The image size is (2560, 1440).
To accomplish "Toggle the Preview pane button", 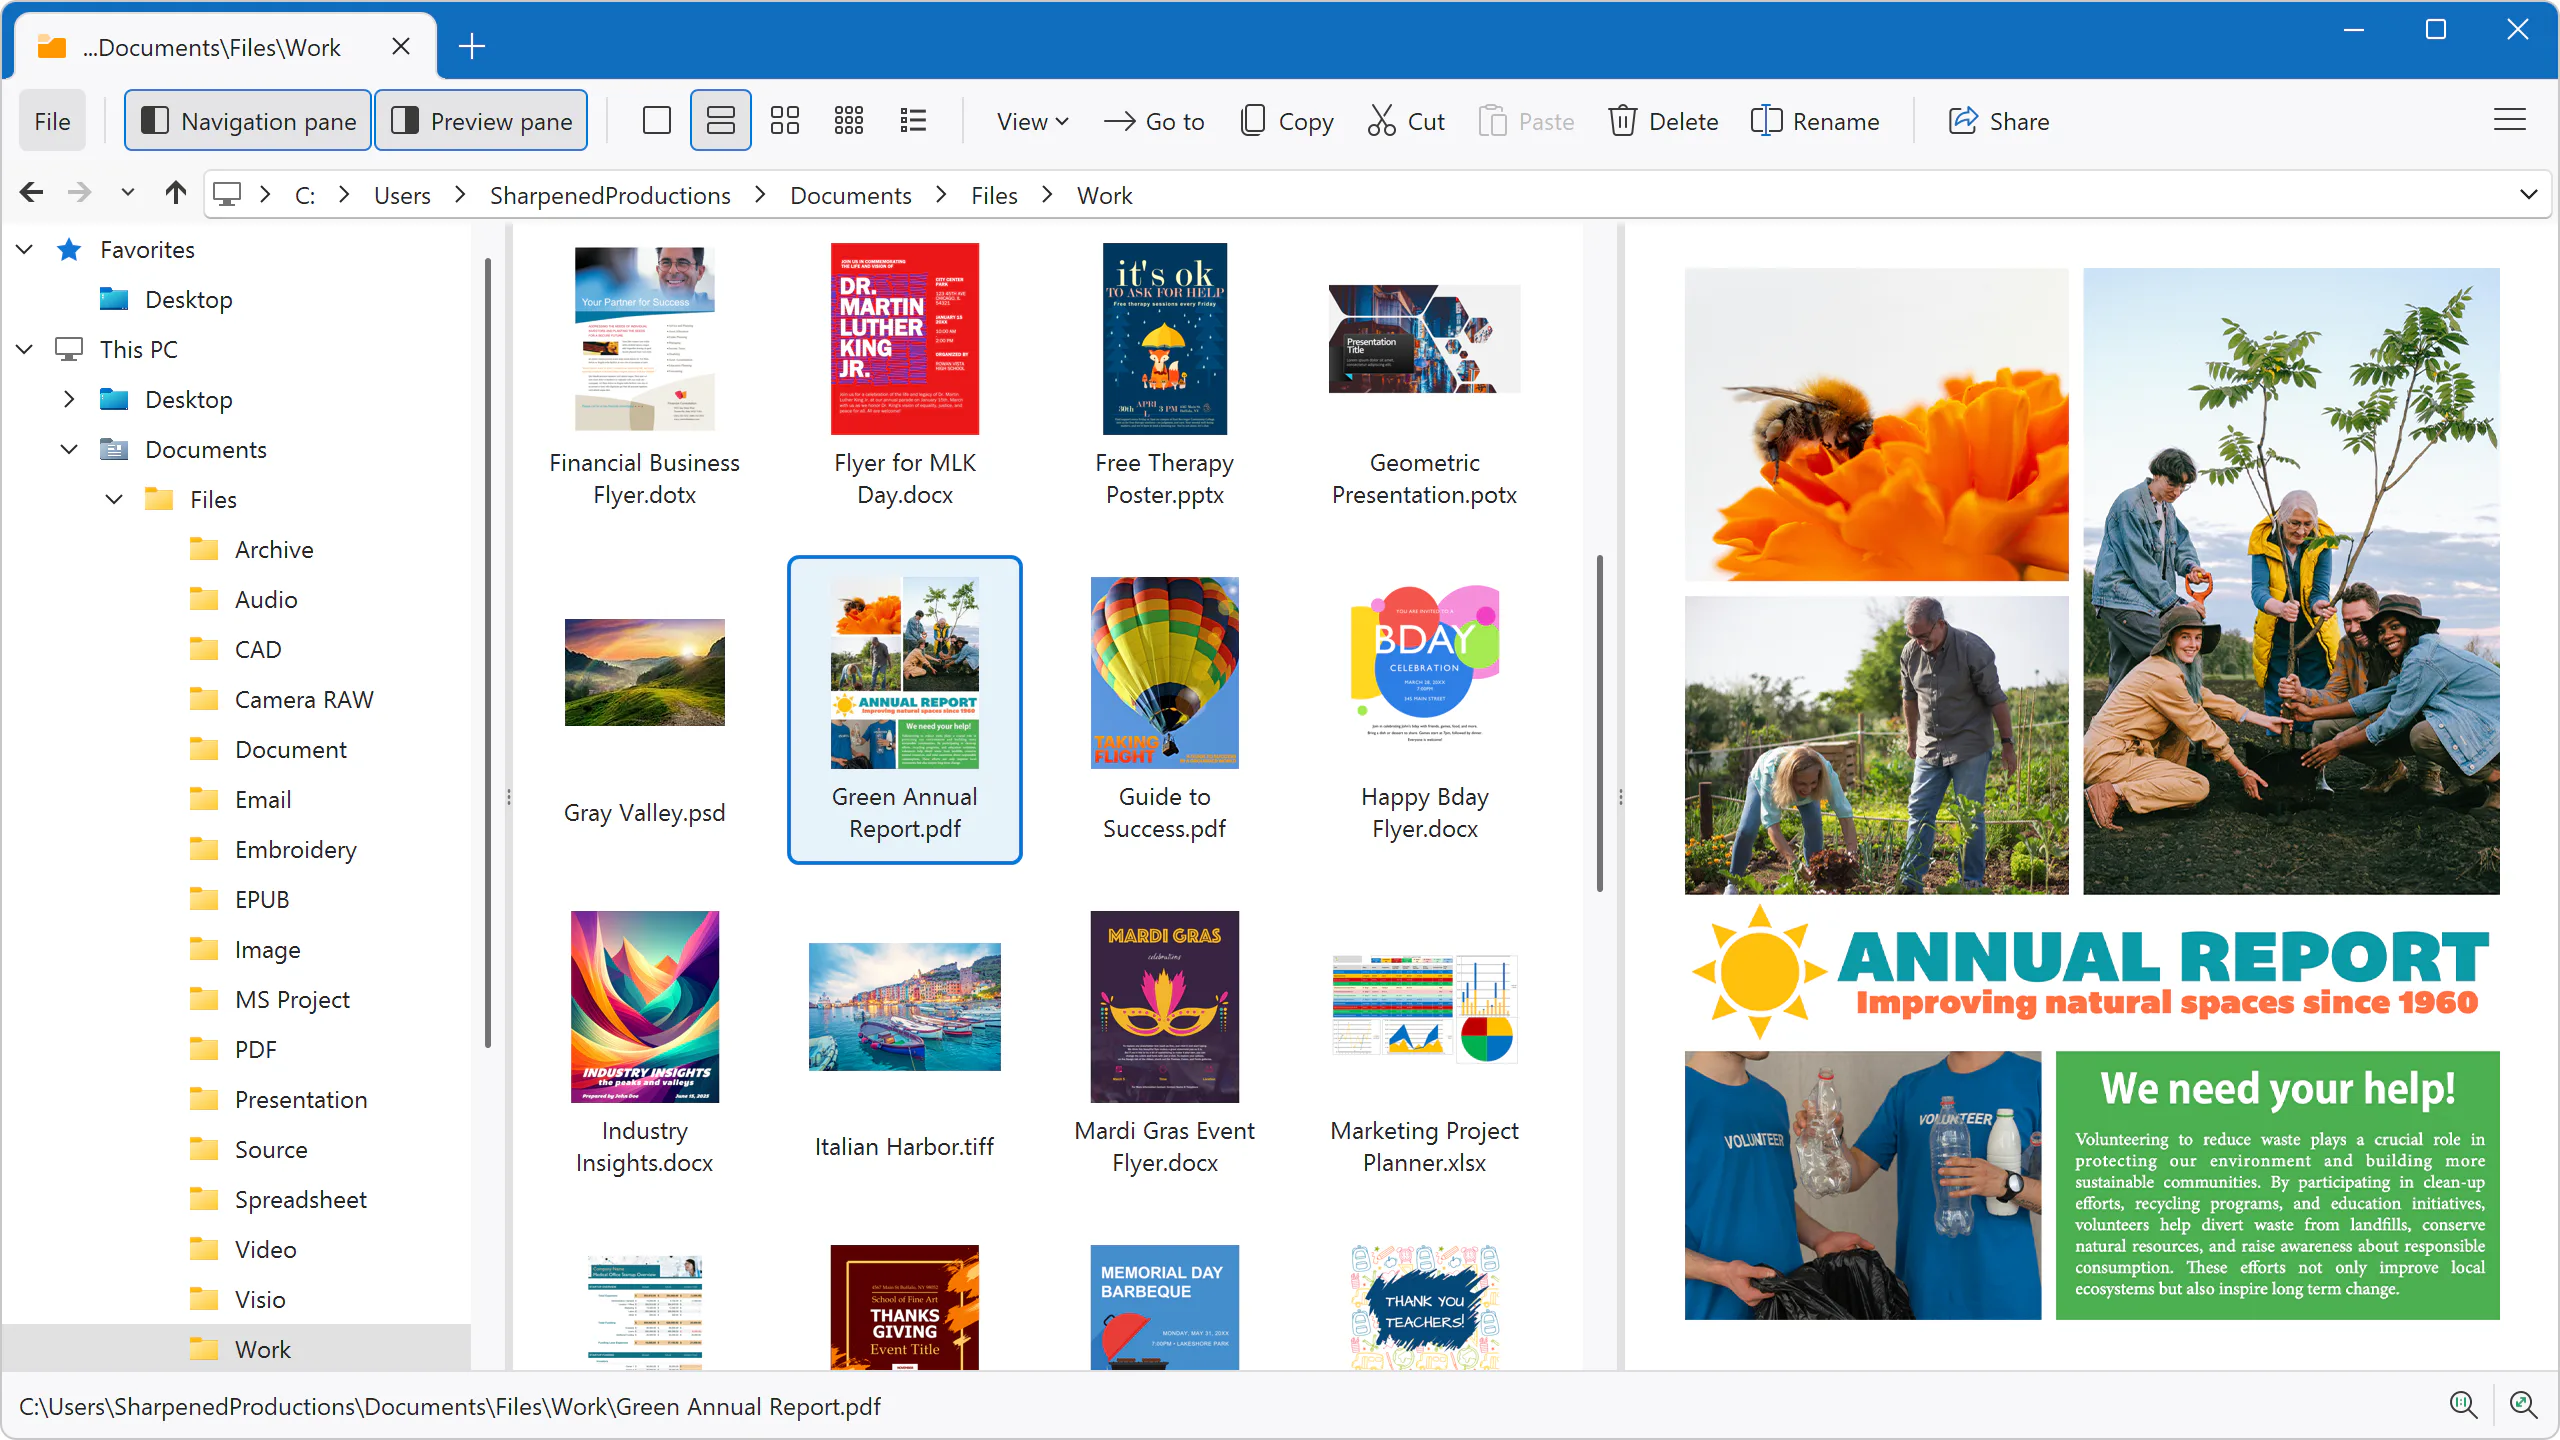I will (481, 121).
